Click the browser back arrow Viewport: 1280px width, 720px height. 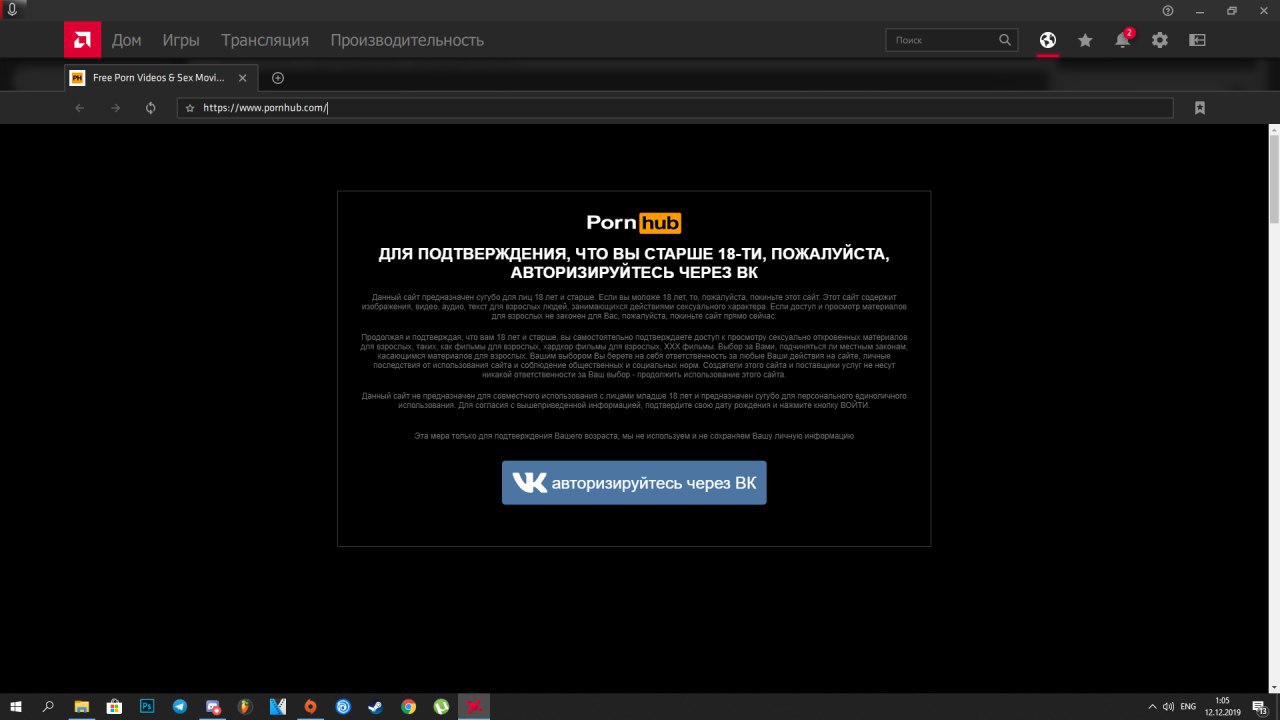[80, 108]
